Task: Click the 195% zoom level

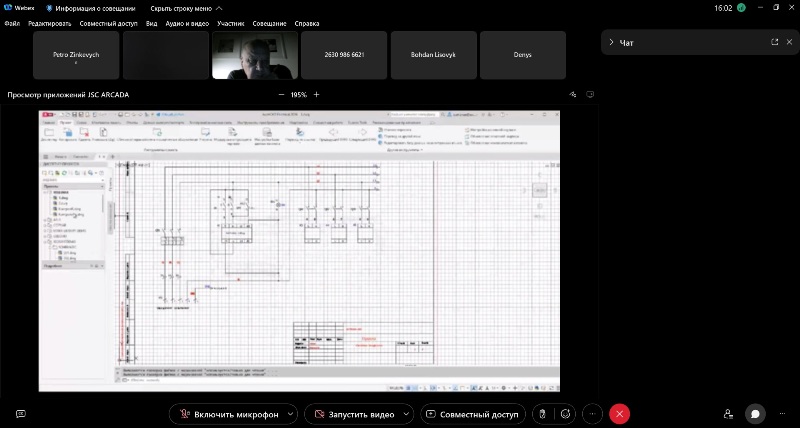Action: point(298,95)
